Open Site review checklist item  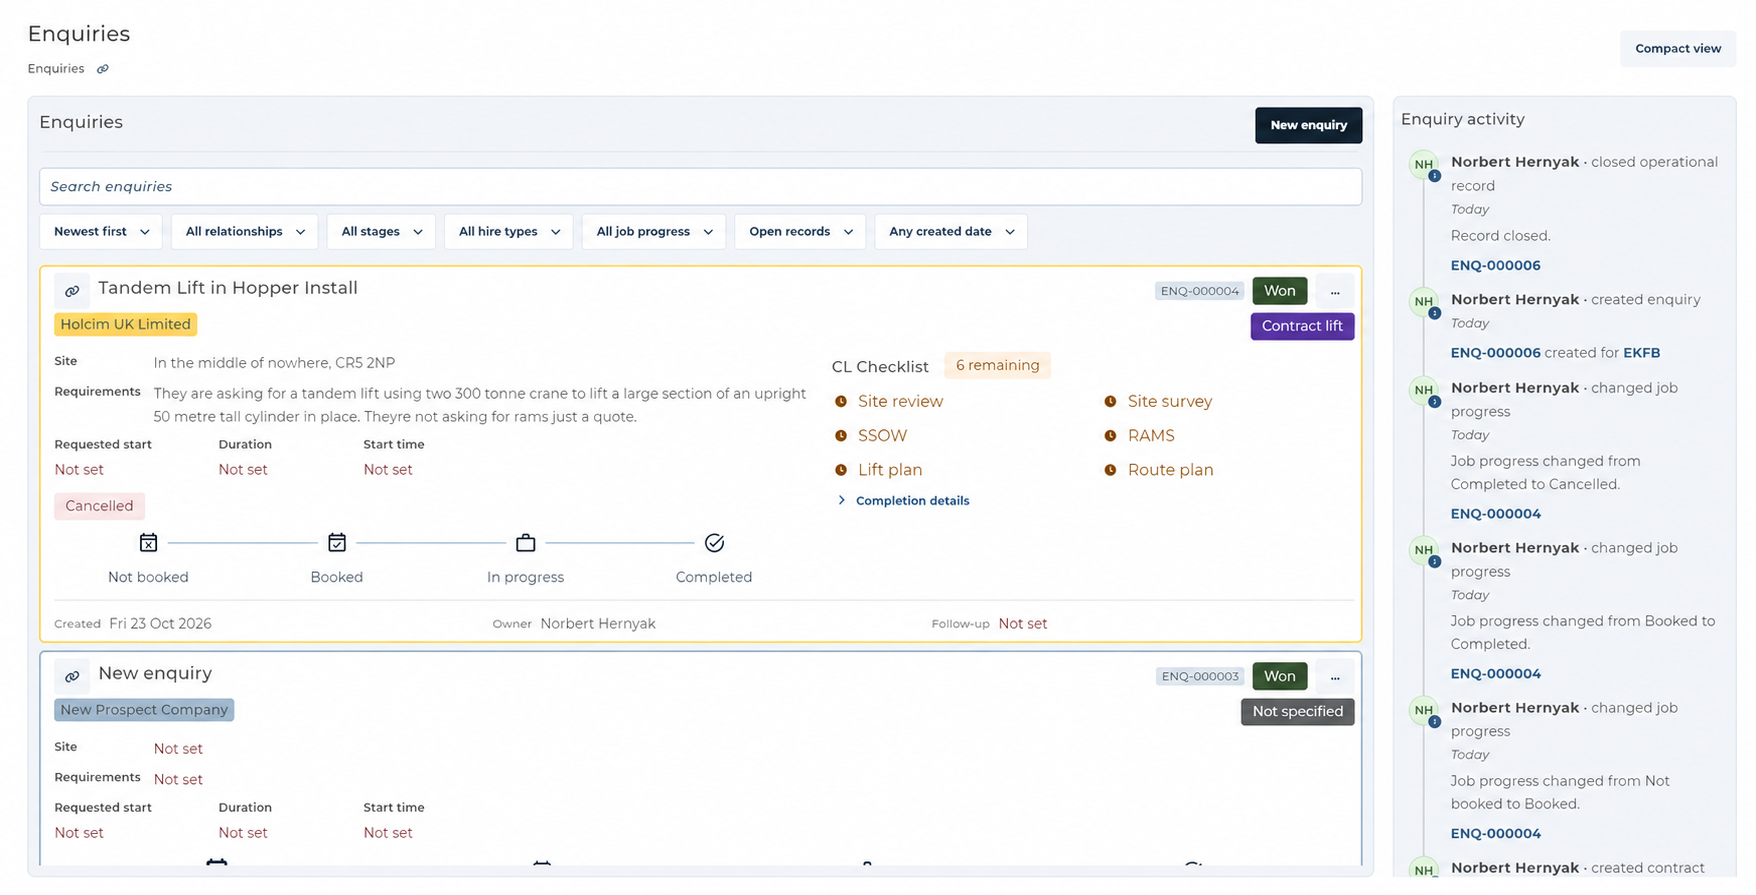click(900, 402)
